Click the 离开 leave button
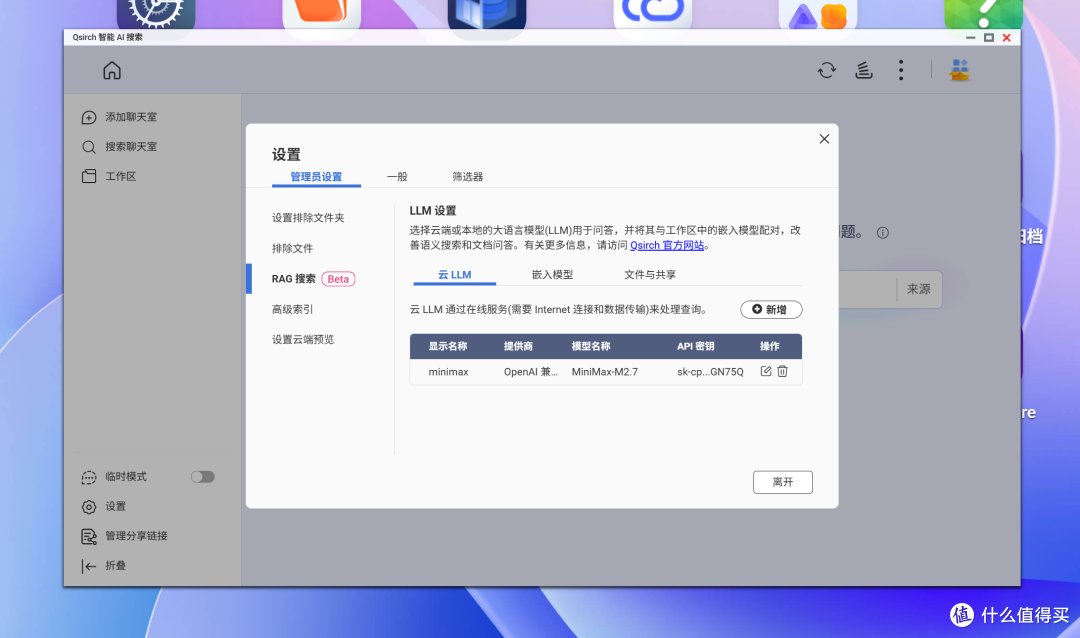Screen dimensions: 1080x638 [782, 482]
